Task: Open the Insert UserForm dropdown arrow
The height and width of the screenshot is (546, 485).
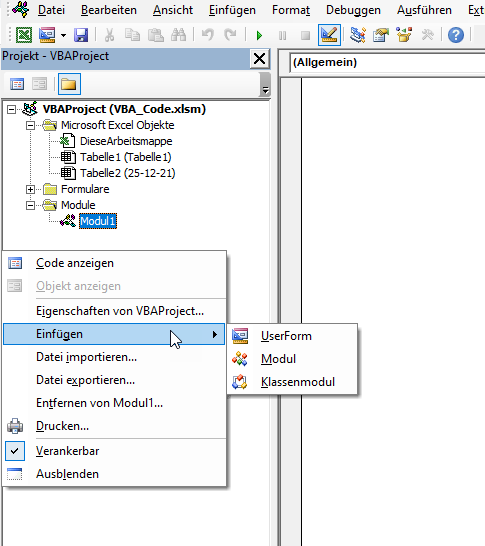Action: (63, 35)
